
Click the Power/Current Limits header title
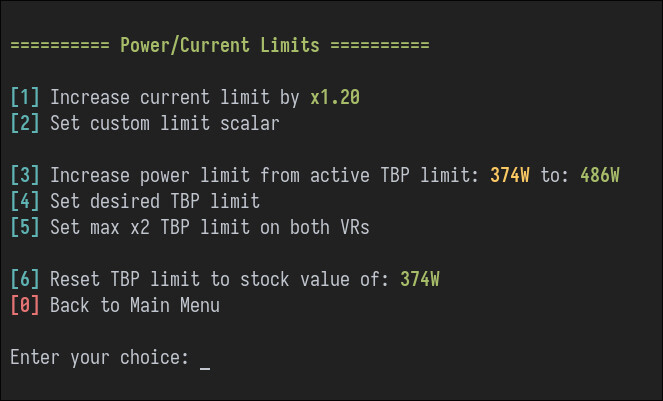pyautogui.click(x=220, y=46)
